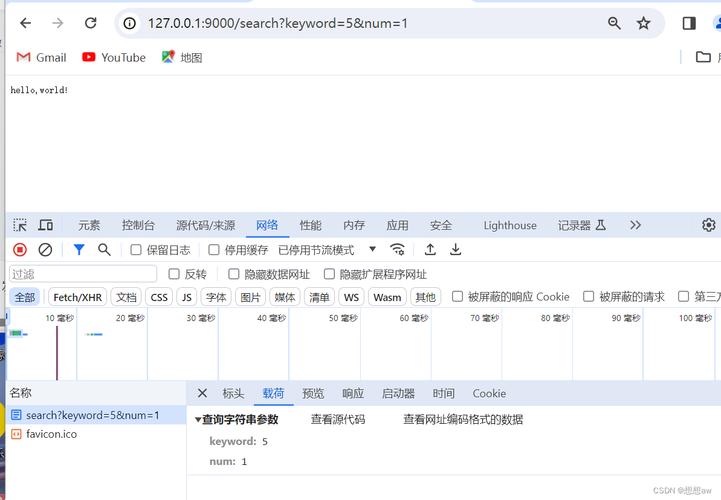Collapse the 查询字符串参数 section
The image size is (721, 500).
198,420
